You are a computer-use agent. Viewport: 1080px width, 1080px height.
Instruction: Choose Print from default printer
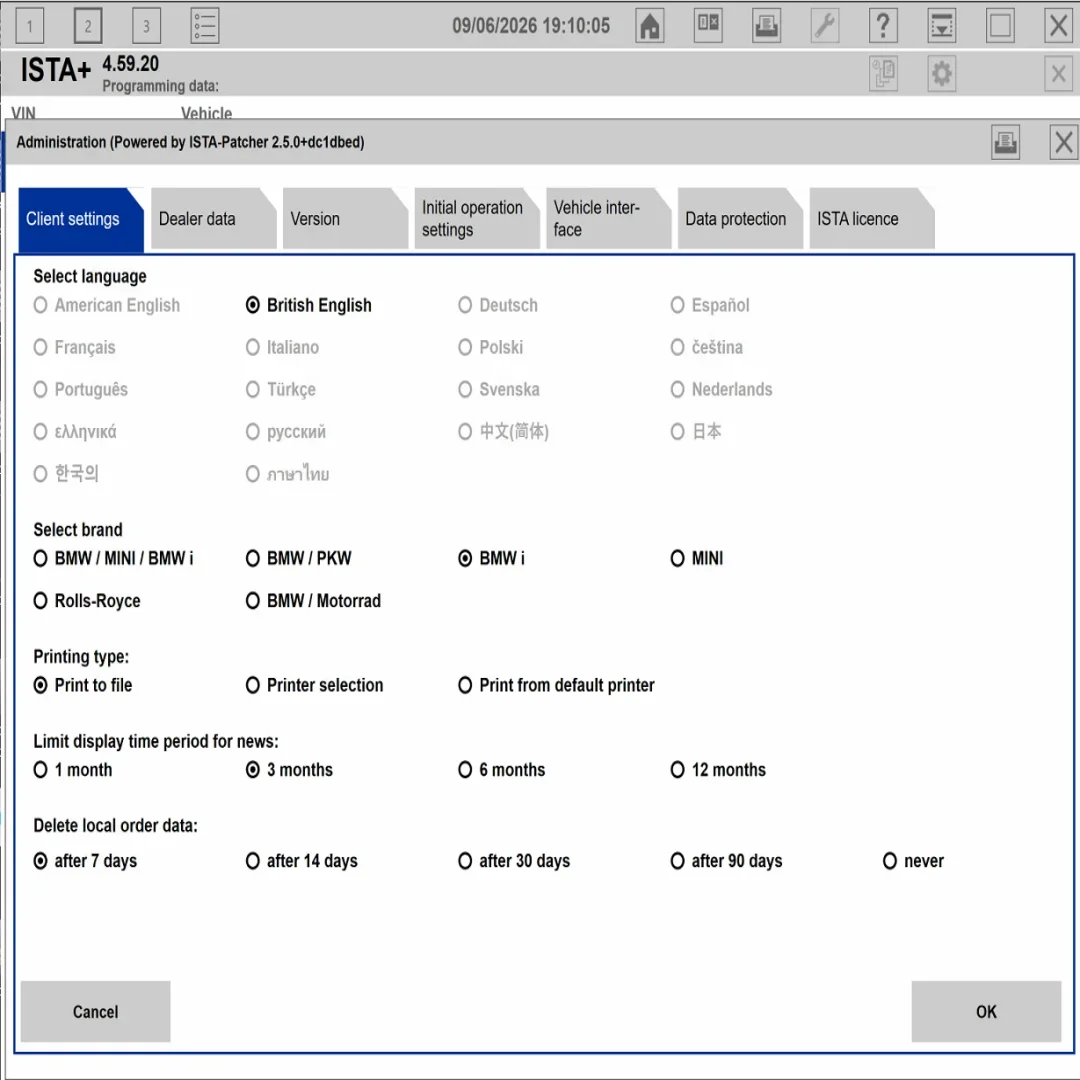pyautogui.click(x=557, y=685)
